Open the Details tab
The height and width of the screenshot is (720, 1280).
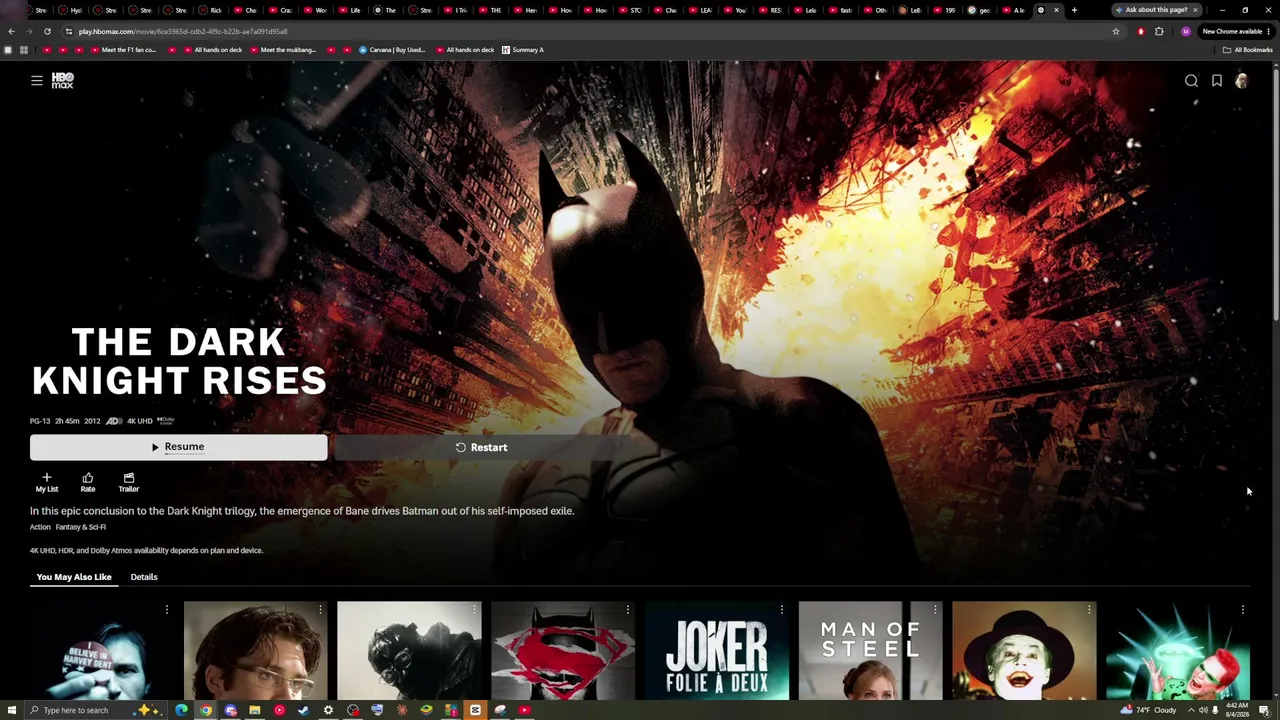pos(144,577)
